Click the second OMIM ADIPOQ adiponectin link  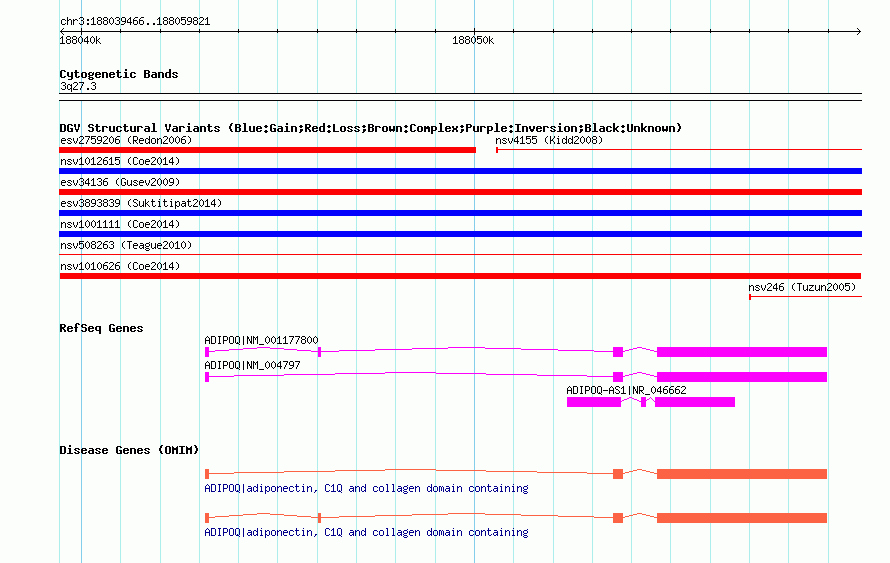click(366, 532)
